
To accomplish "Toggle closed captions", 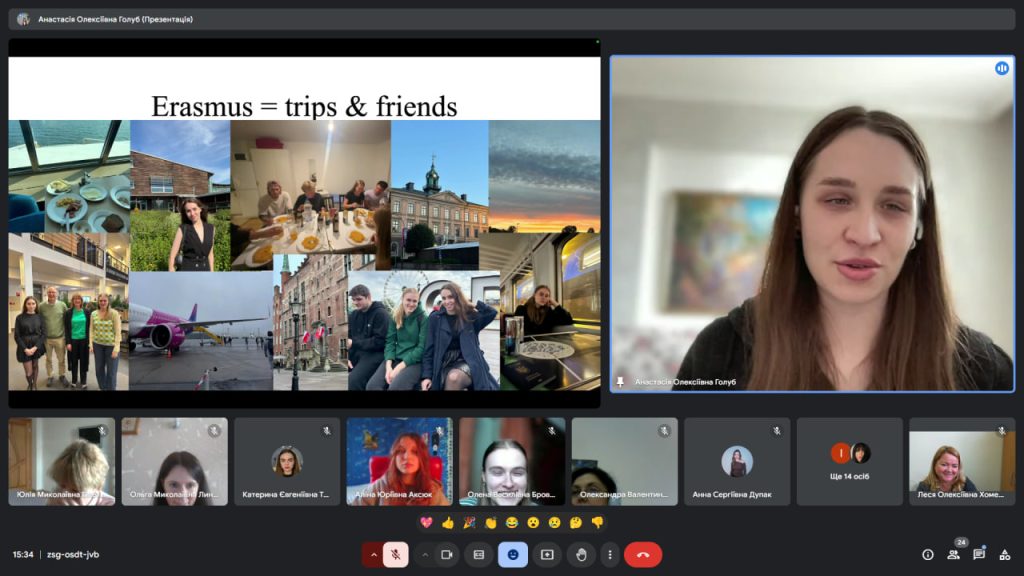I will (x=479, y=554).
